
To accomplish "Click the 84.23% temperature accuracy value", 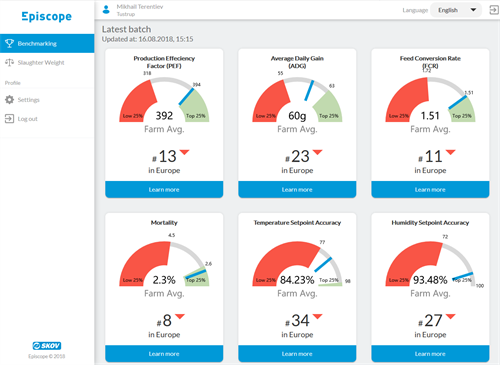I will pos(297,280).
